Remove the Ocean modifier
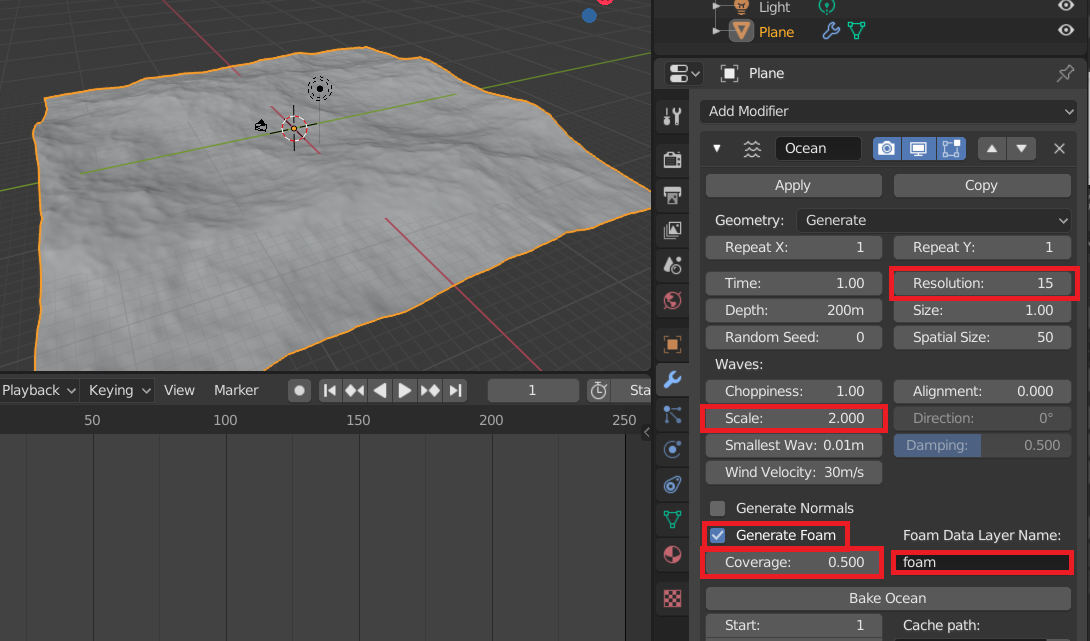The height and width of the screenshot is (641, 1090). (1059, 149)
